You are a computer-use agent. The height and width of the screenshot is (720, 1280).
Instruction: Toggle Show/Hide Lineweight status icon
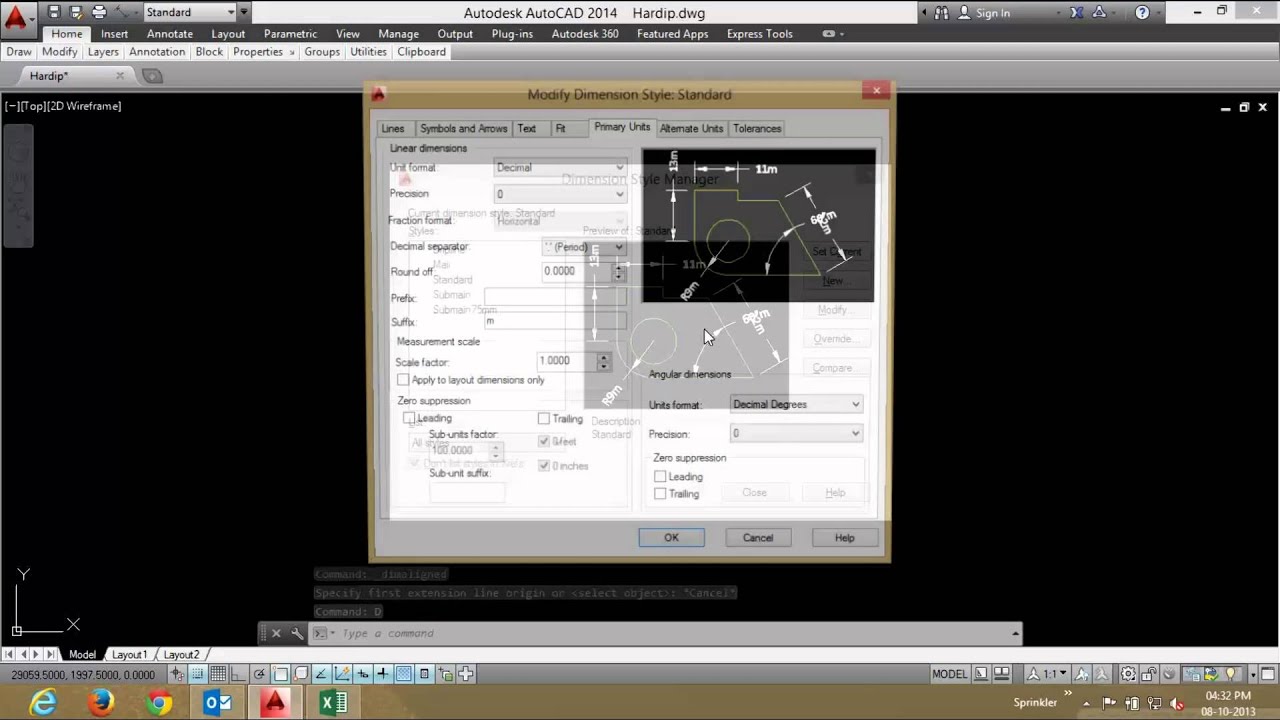[383, 674]
